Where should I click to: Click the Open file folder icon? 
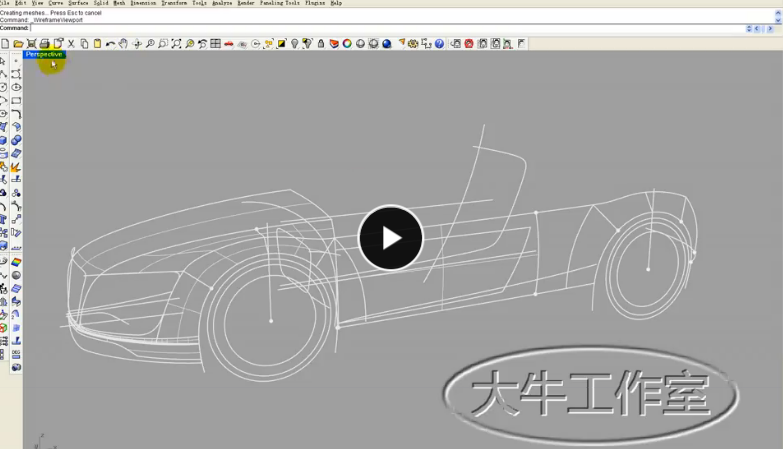point(18,44)
